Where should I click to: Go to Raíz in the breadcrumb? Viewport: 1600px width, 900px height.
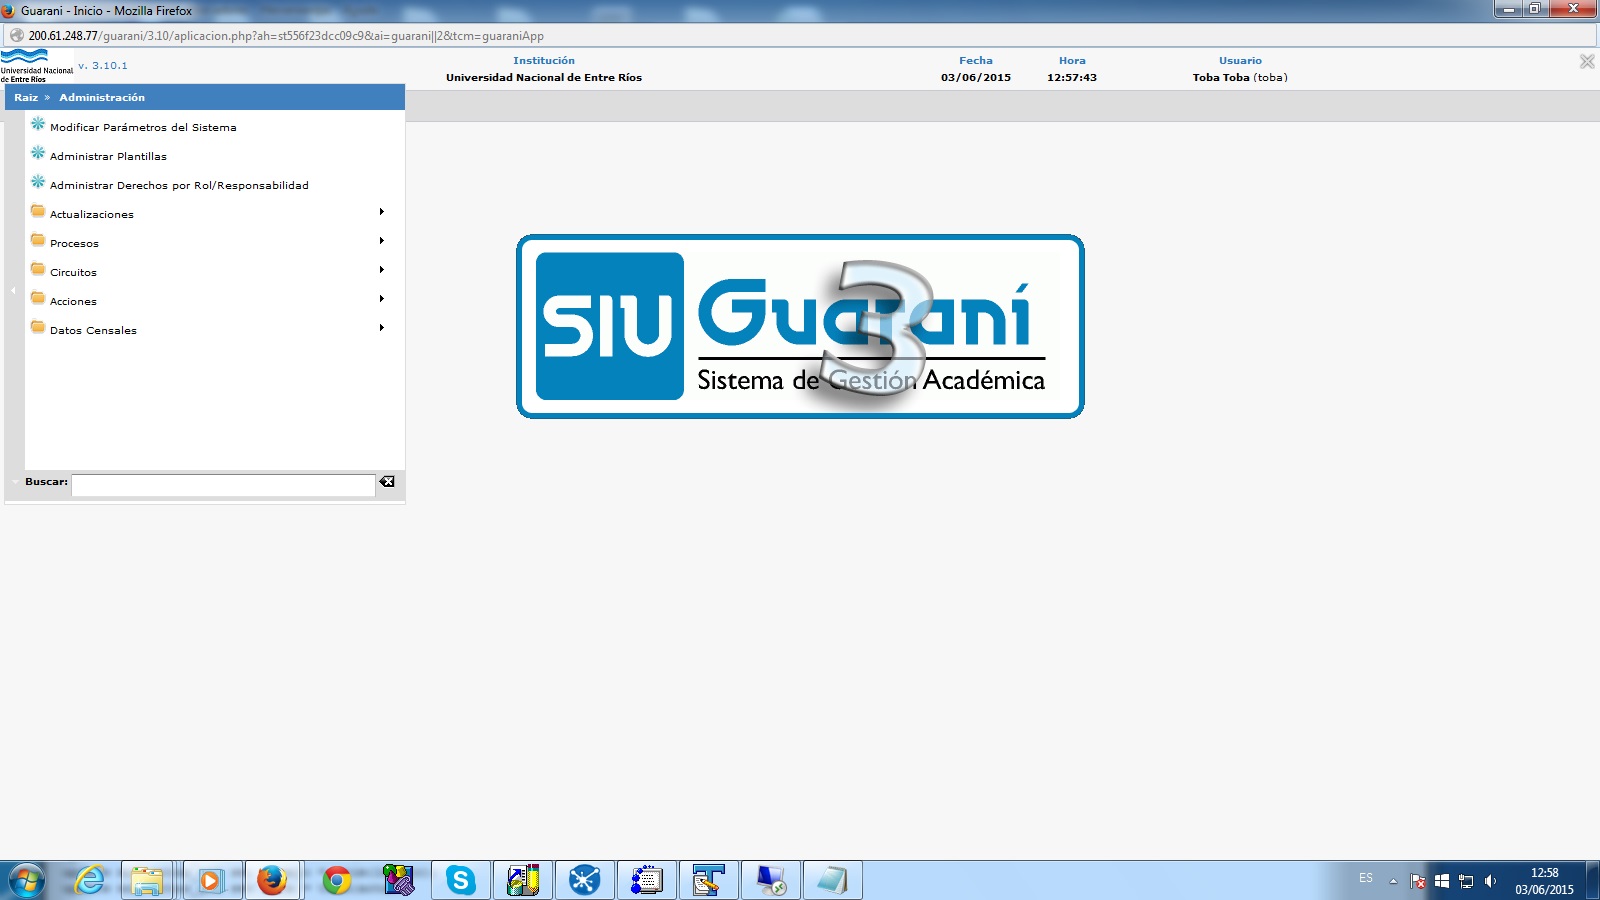26,97
